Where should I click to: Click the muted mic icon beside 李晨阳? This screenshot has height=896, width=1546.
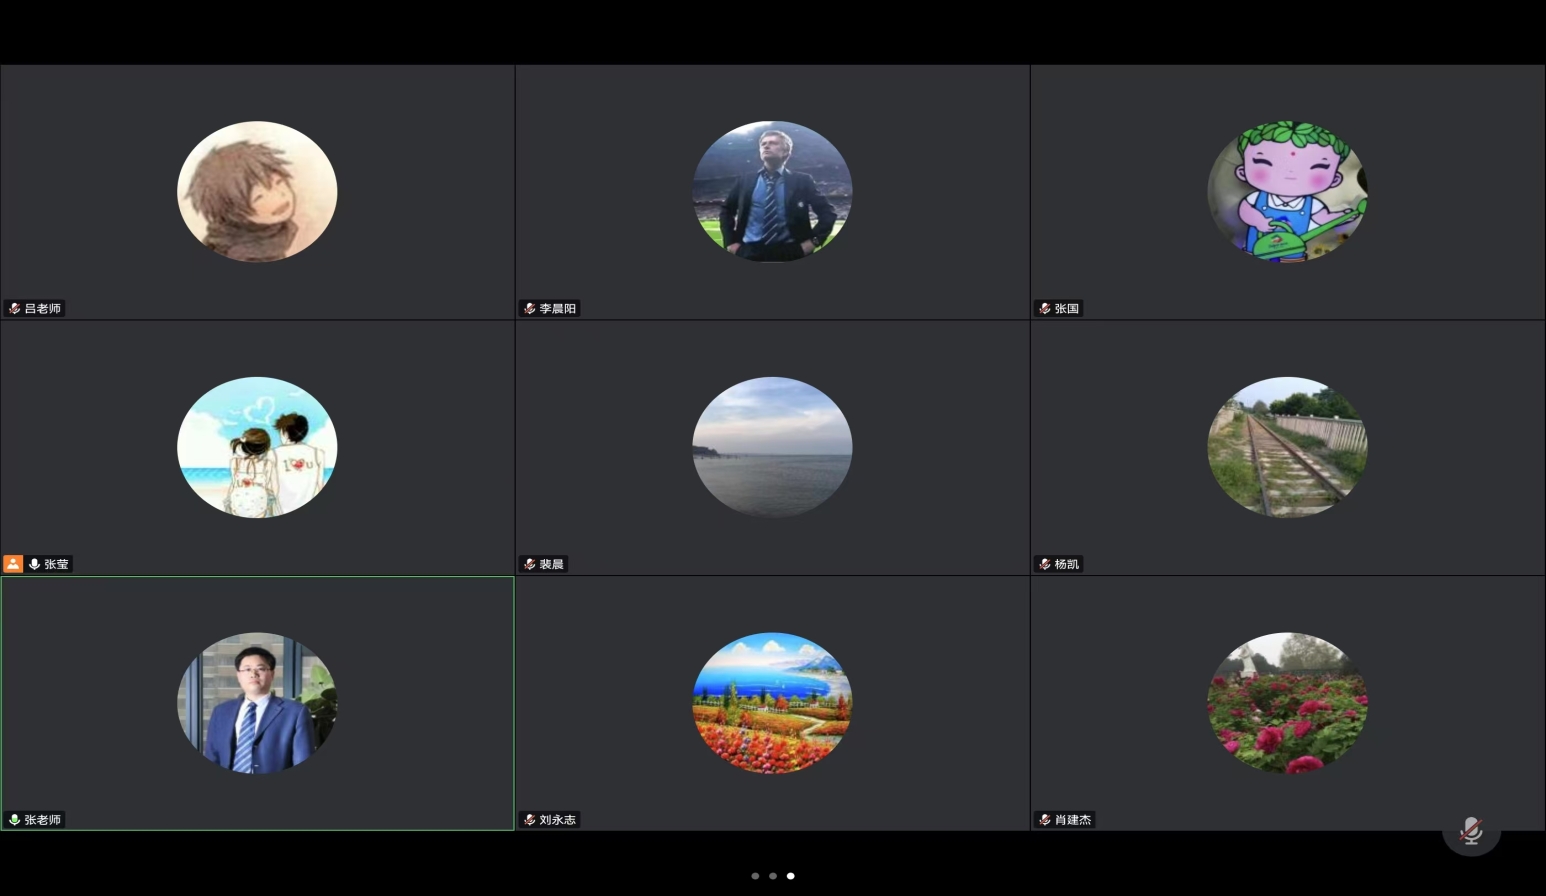(x=530, y=309)
